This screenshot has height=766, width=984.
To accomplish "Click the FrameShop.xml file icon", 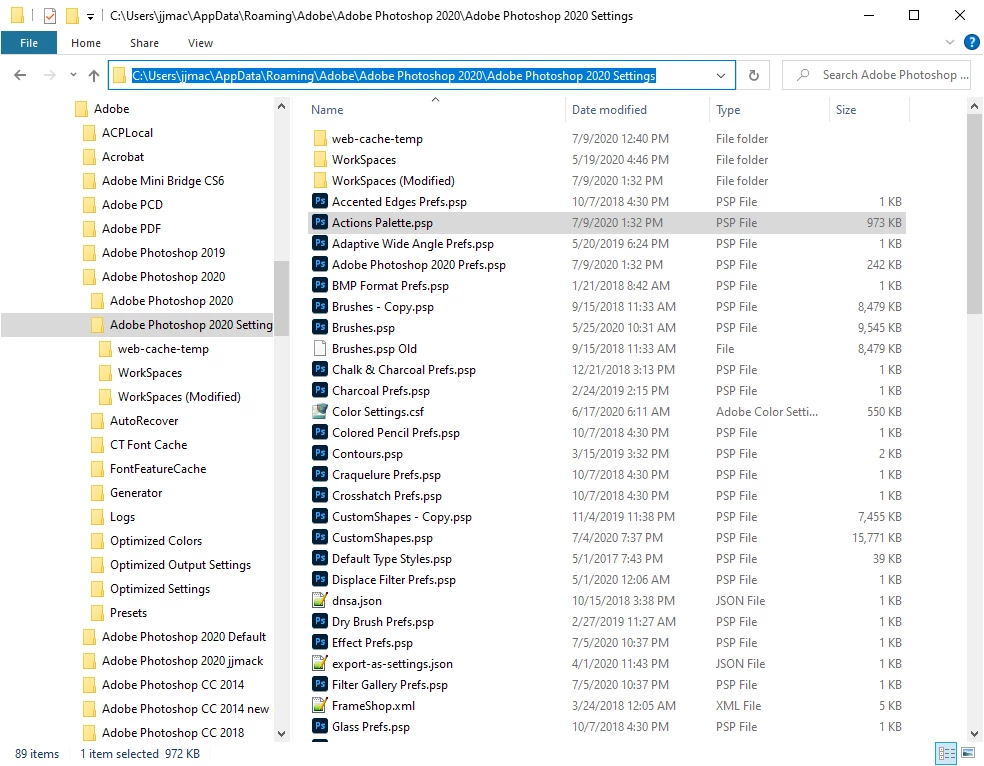I will [320, 705].
